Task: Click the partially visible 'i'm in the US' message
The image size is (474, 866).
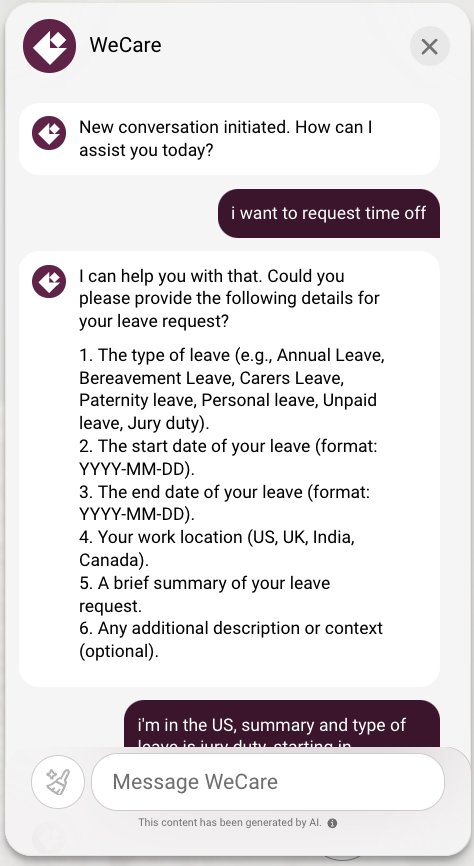Action: coord(282,724)
